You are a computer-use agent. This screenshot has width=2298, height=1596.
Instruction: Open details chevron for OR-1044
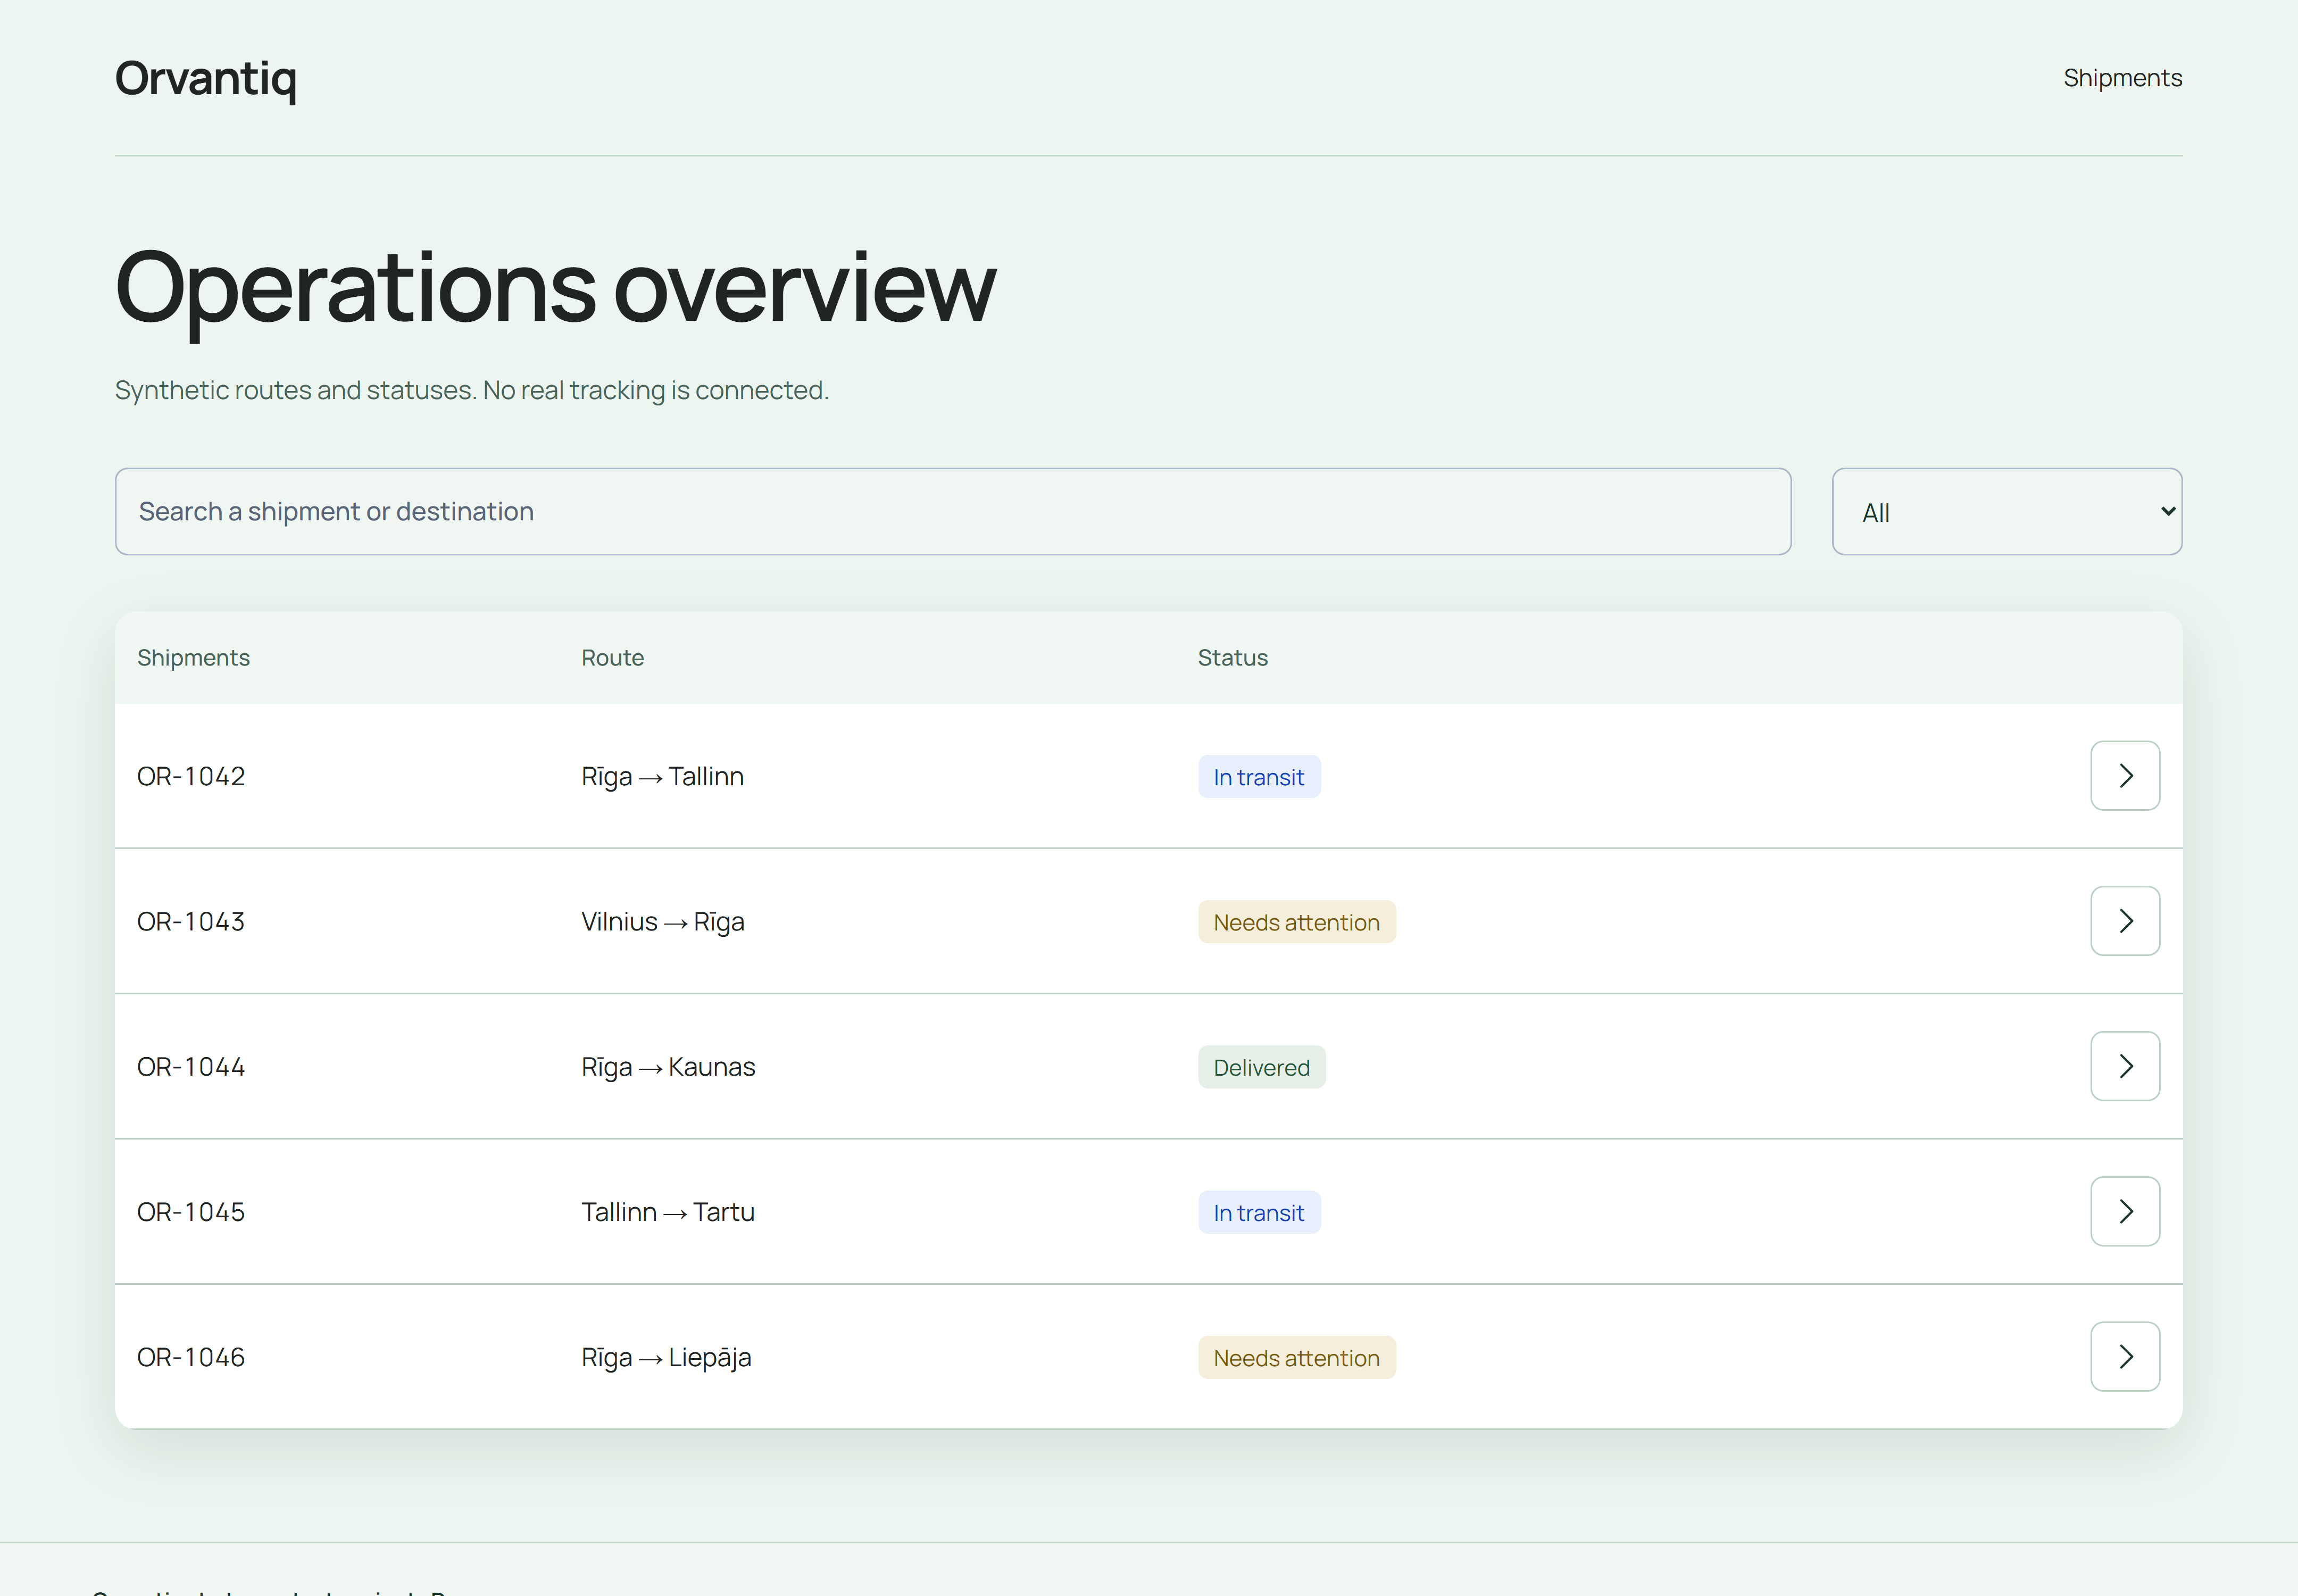(x=2125, y=1066)
